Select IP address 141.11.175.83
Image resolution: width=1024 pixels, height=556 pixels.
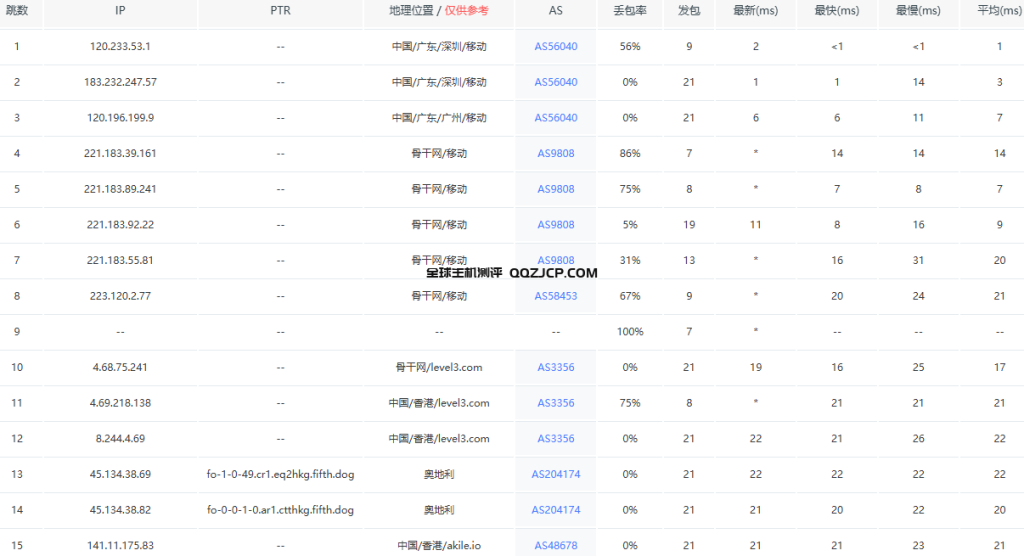coord(120,546)
